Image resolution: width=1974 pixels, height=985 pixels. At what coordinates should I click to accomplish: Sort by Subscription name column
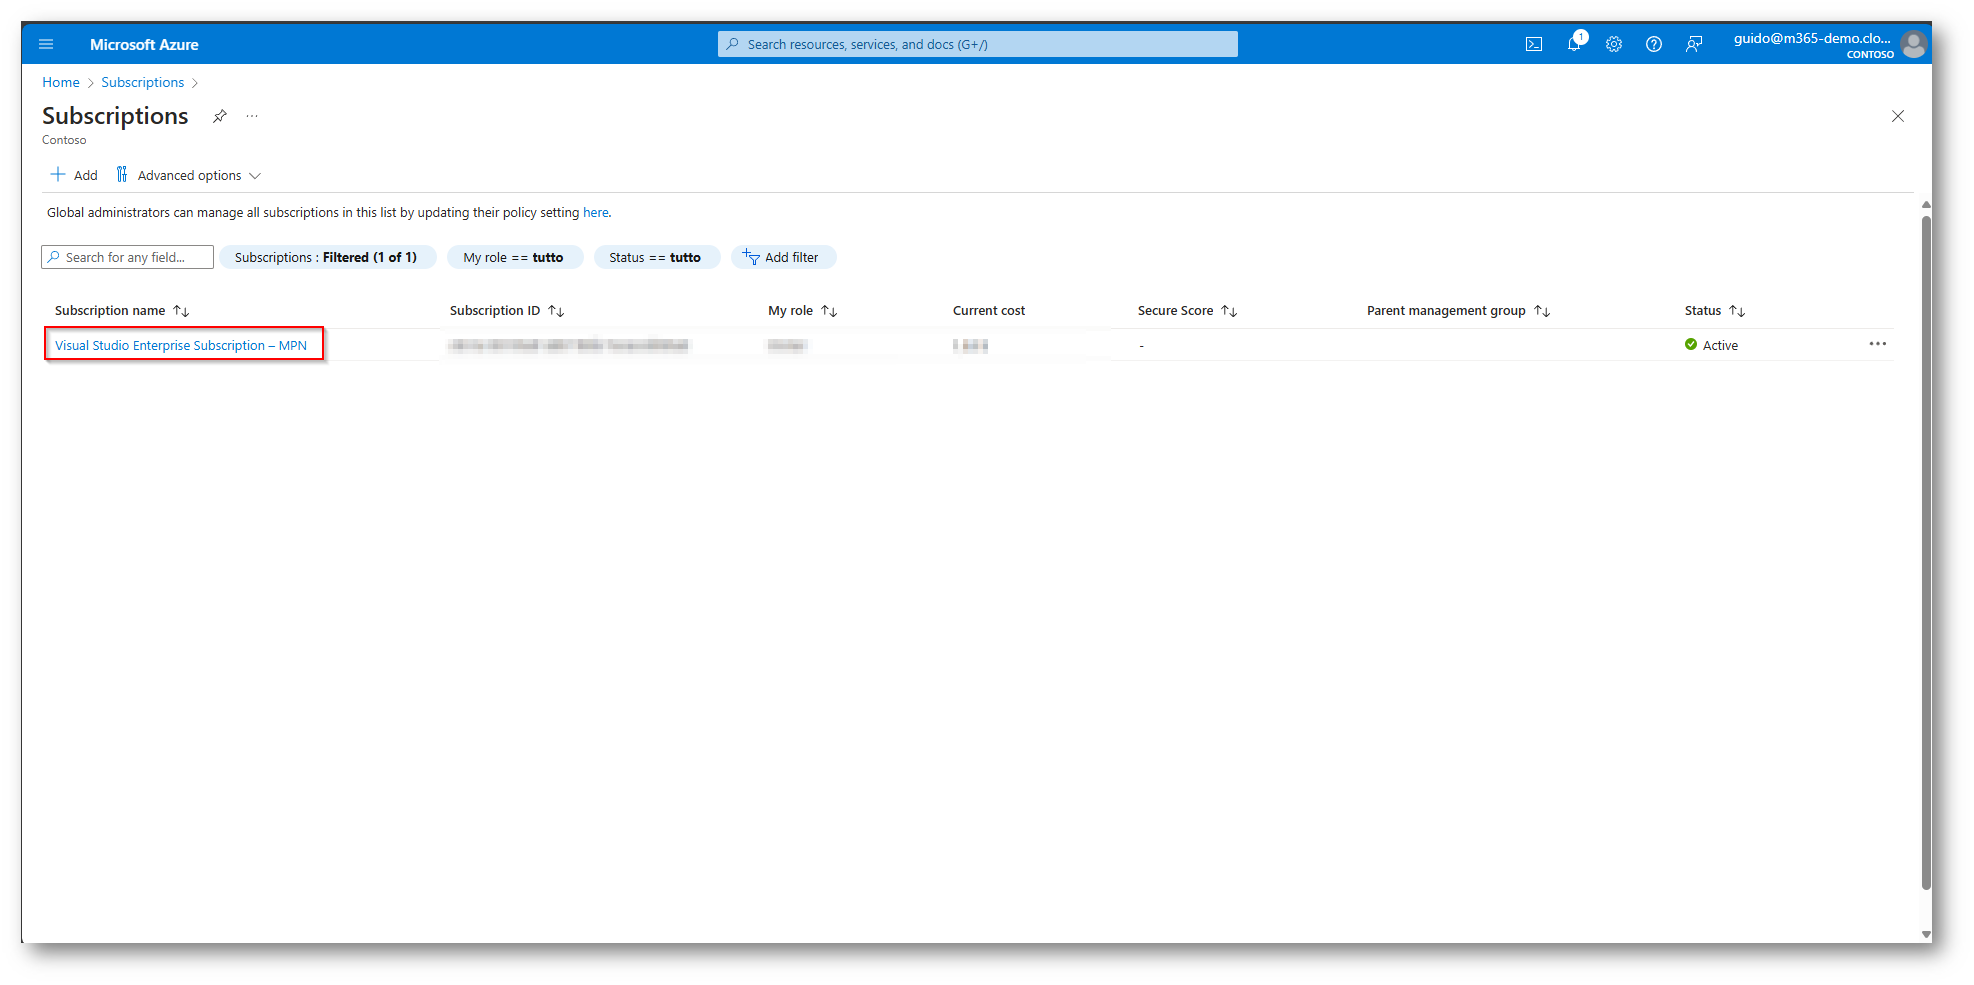click(x=122, y=311)
